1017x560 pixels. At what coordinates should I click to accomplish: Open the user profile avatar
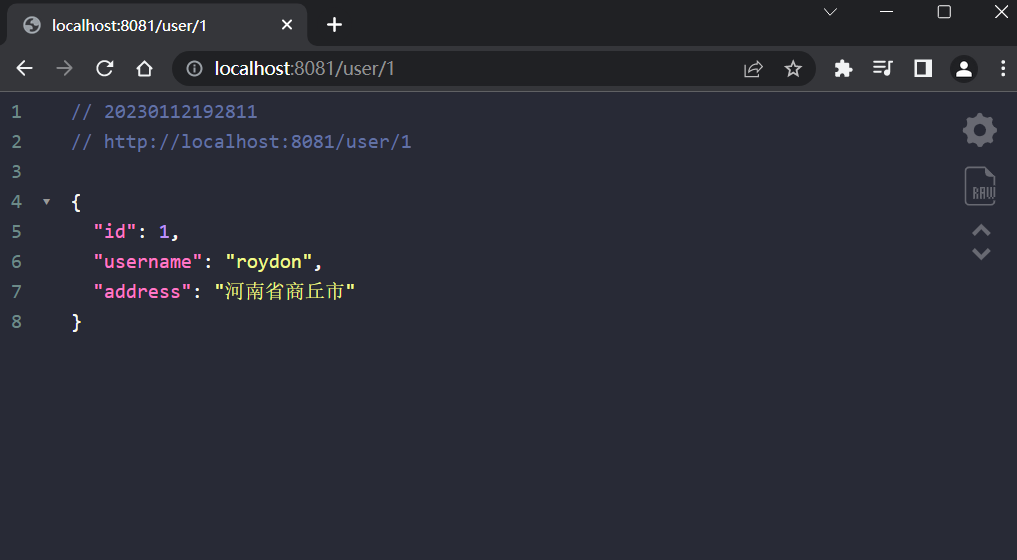(963, 68)
